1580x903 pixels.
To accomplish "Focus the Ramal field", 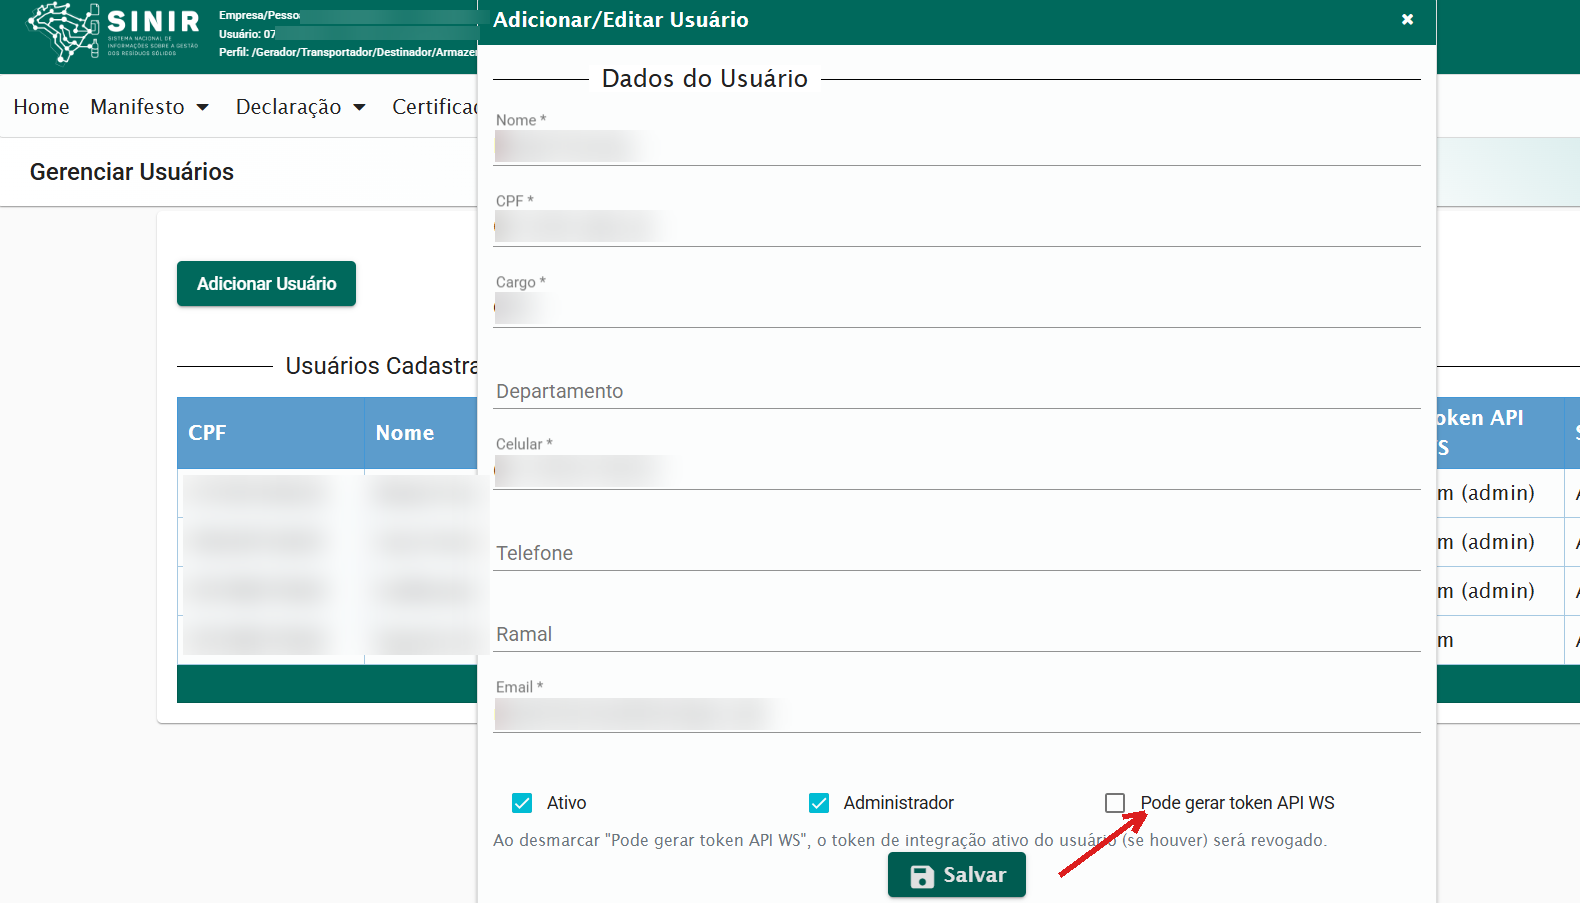I will [957, 634].
